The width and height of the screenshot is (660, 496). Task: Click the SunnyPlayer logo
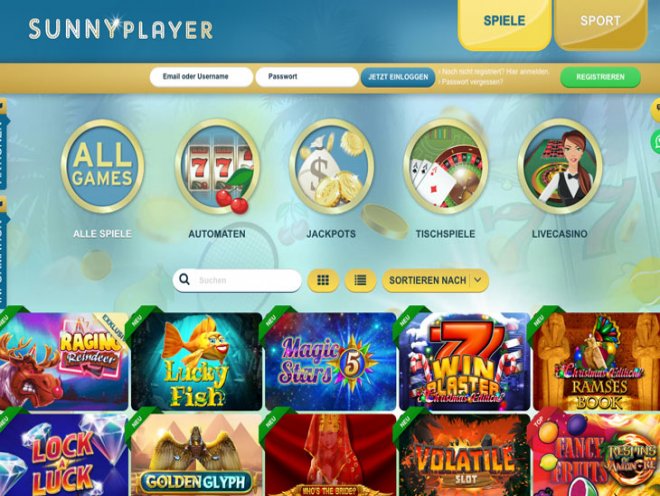pyautogui.click(x=121, y=29)
